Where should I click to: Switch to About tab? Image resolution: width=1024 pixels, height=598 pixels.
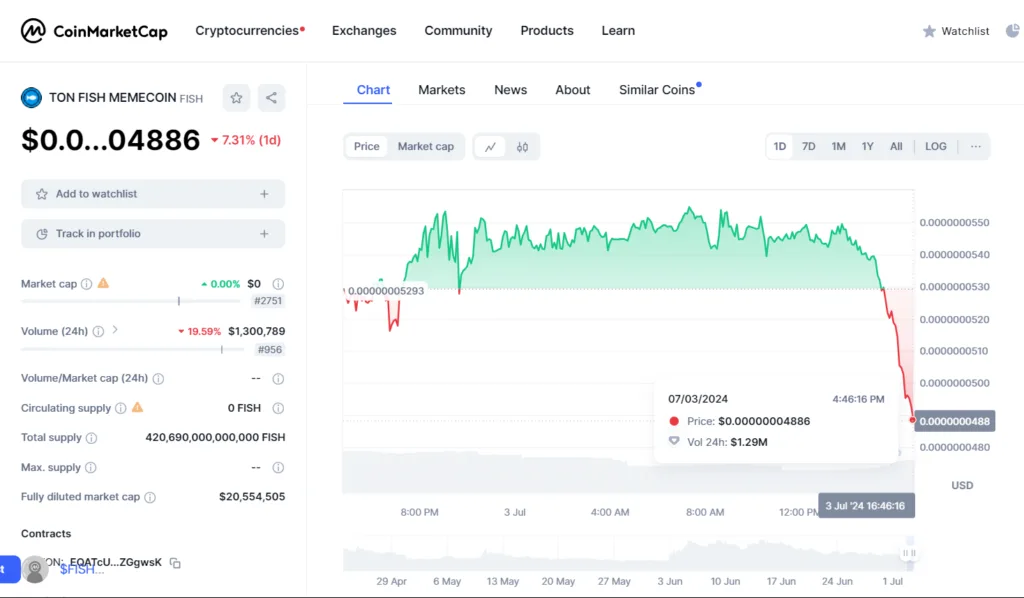(573, 90)
